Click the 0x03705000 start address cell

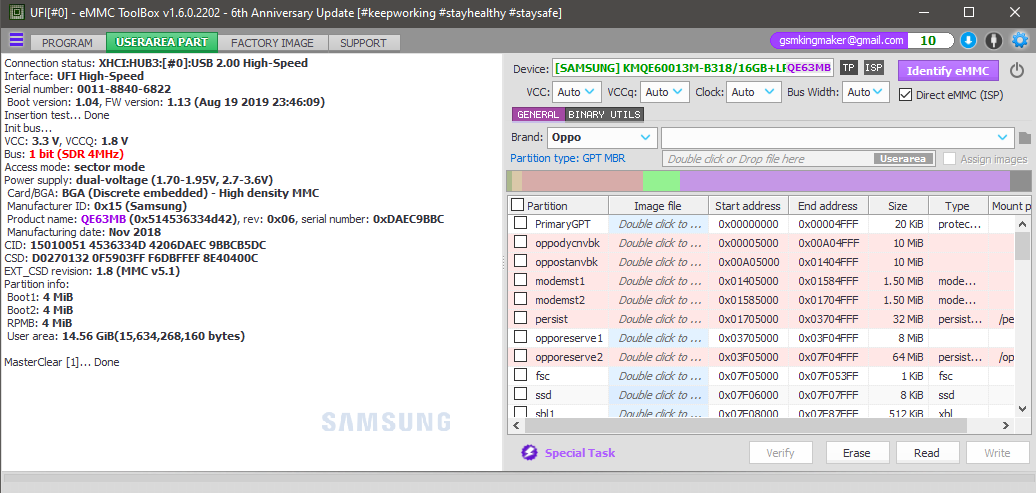click(x=749, y=338)
